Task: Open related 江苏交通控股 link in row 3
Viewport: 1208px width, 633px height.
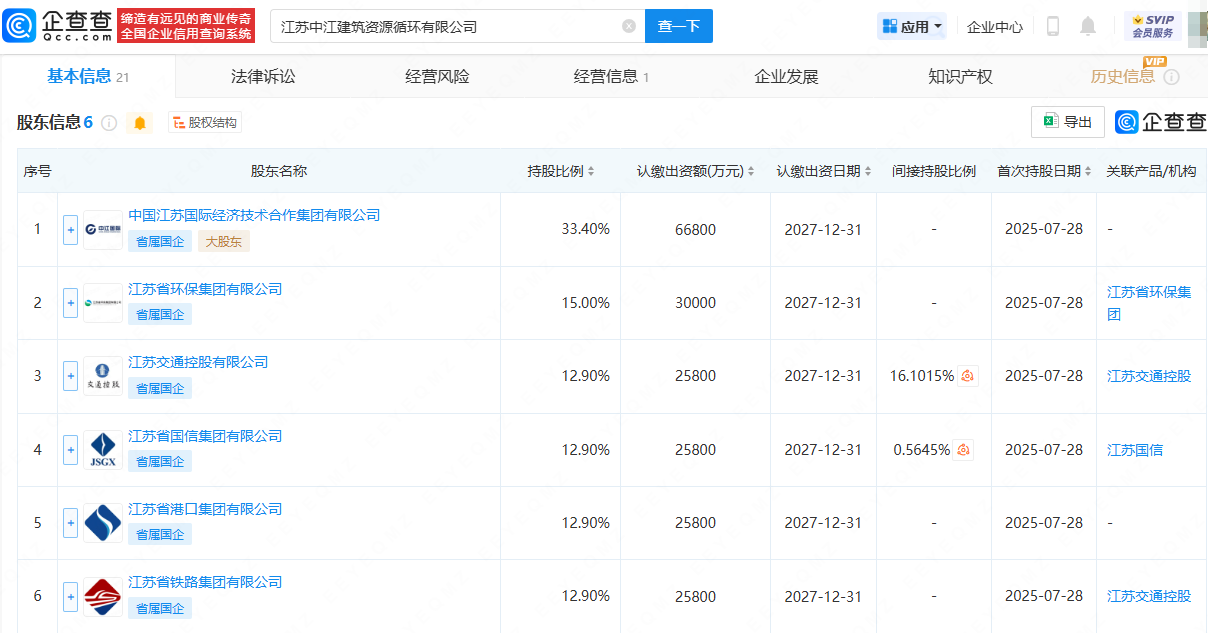Action: [1149, 376]
